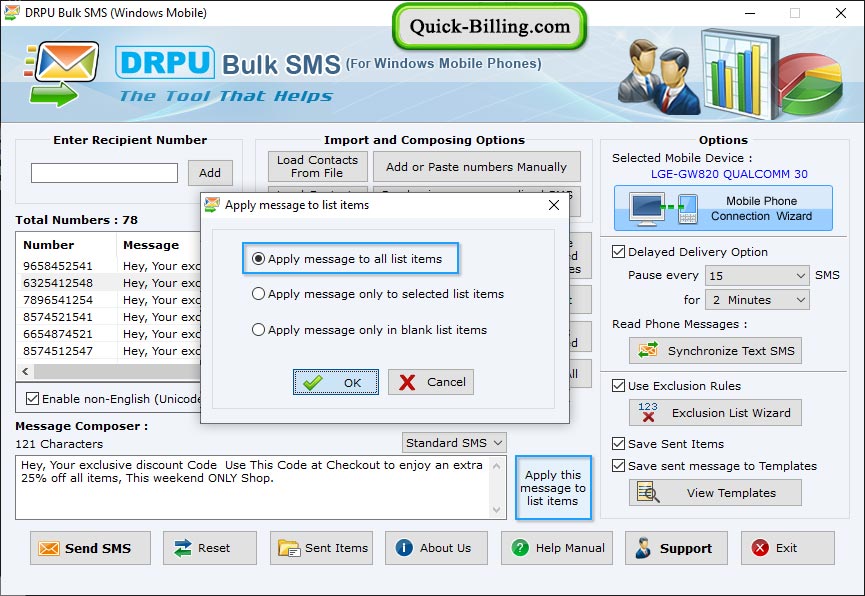Click the Synchronize Text SMS arrows icon
Image resolution: width=865 pixels, height=596 pixels.
pos(648,350)
